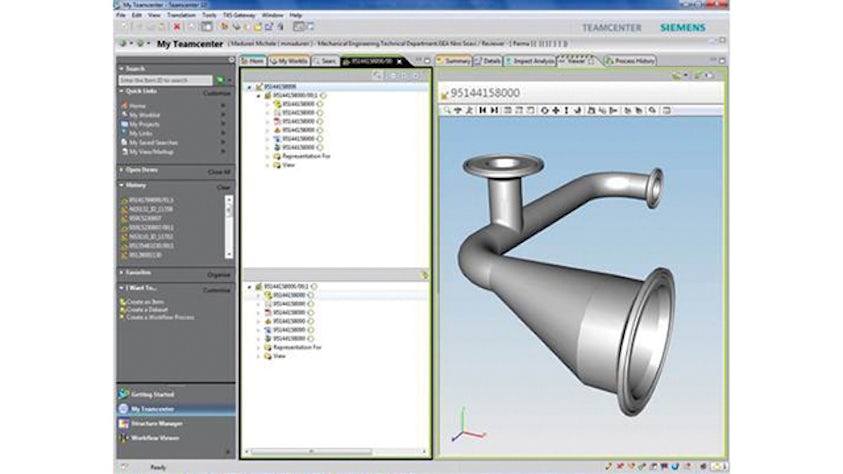Click the Create a Dataset link
843x474 pixels.
pyautogui.click(x=144, y=310)
